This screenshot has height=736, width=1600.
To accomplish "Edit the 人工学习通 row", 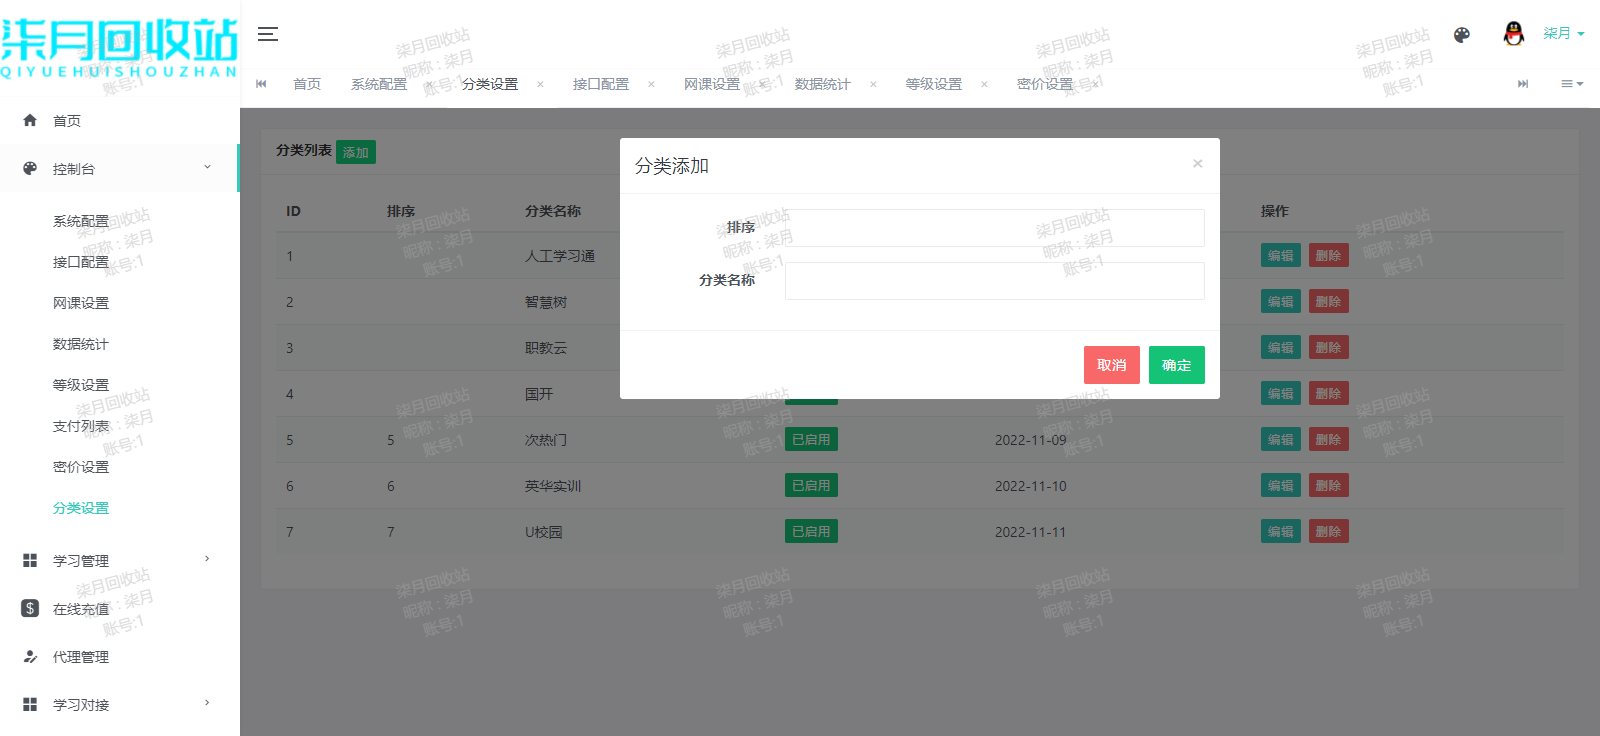I will (x=1281, y=255).
